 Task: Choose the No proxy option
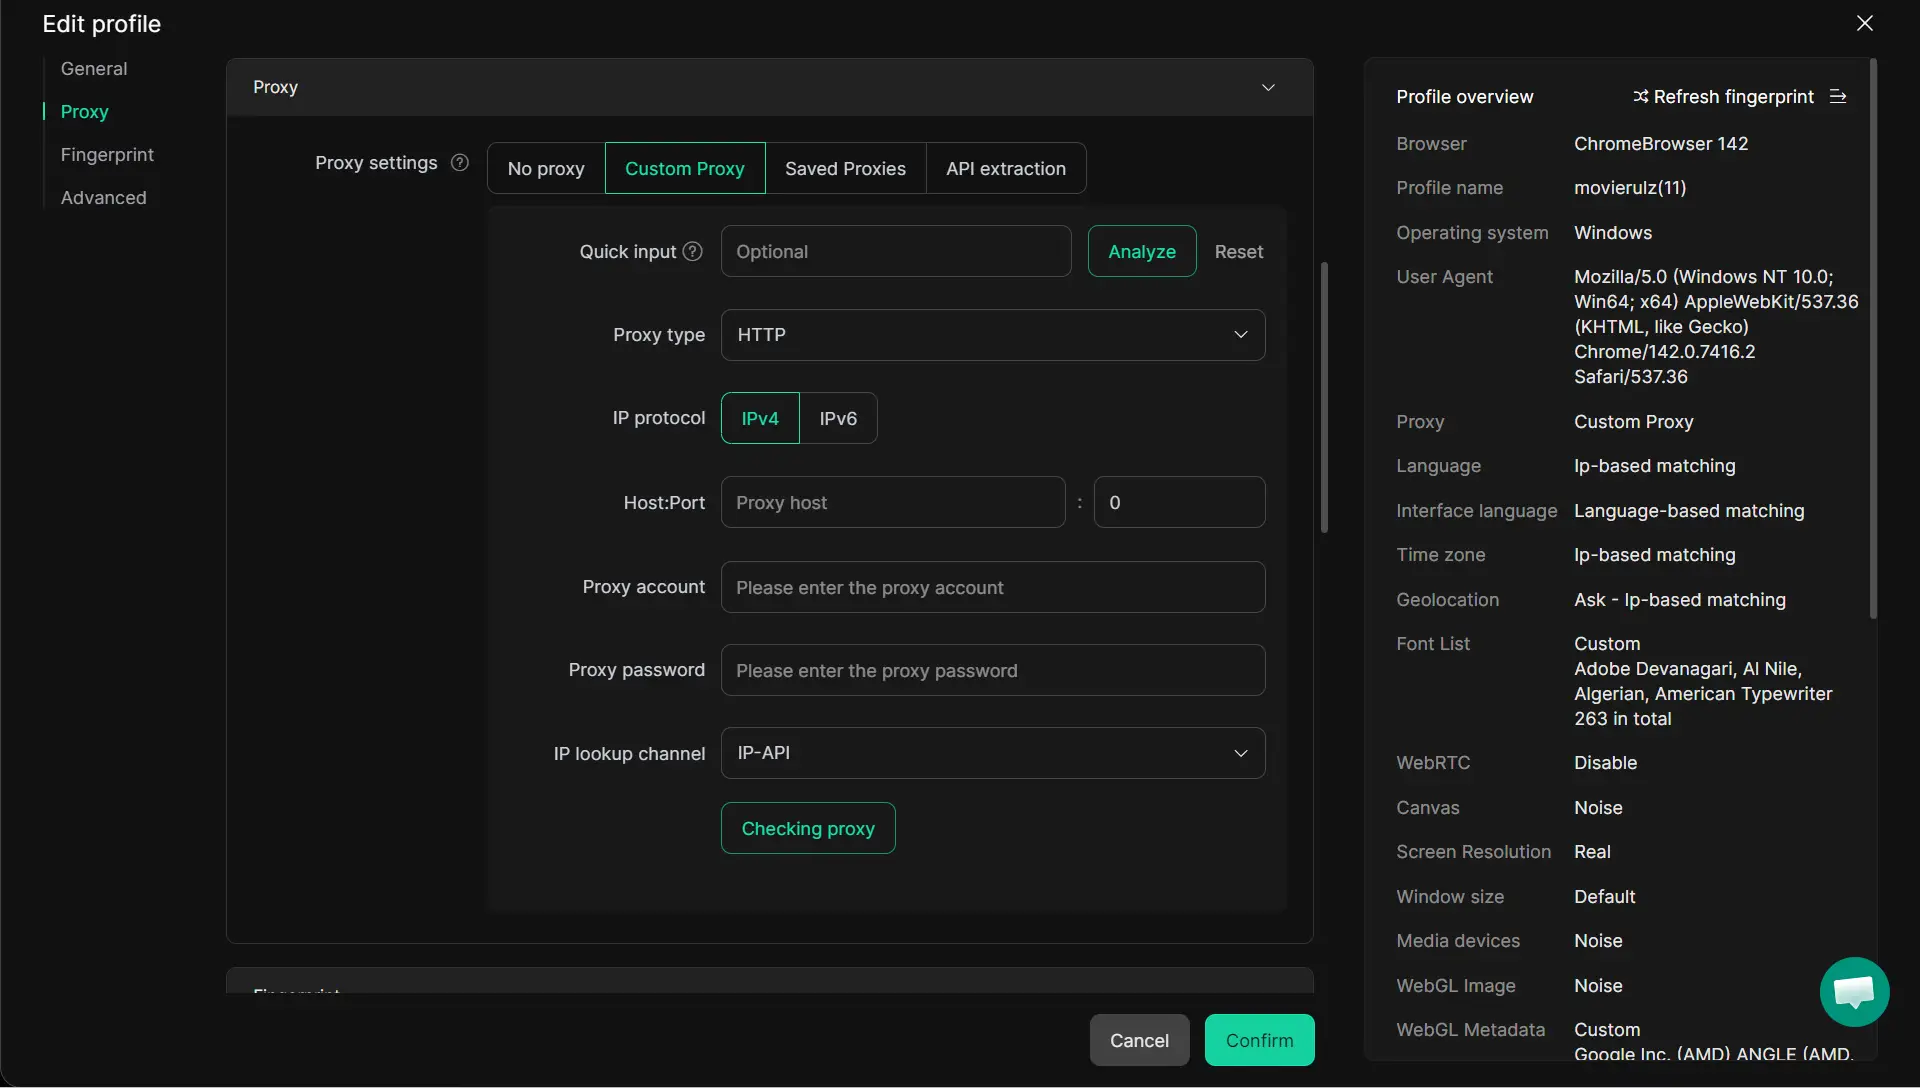click(546, 168)
